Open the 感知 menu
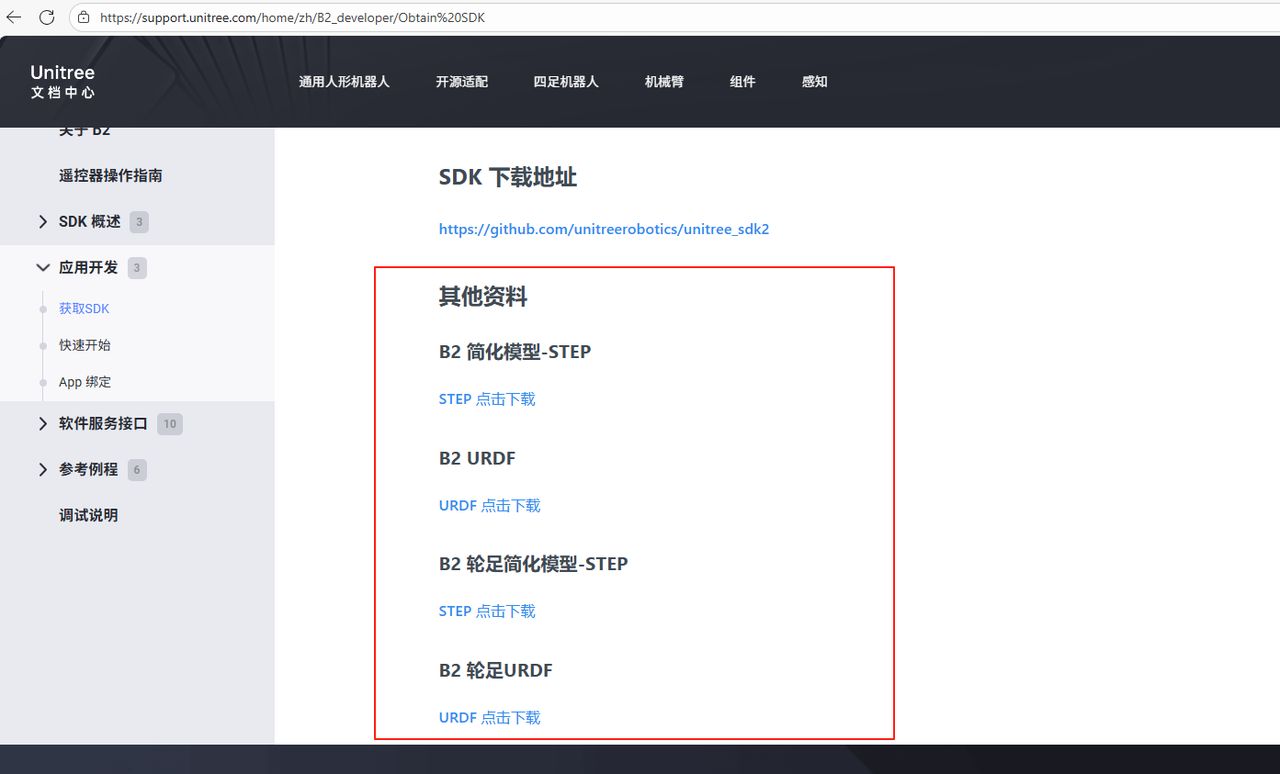This screenshot has width=1280, height=774. (814, 82)
